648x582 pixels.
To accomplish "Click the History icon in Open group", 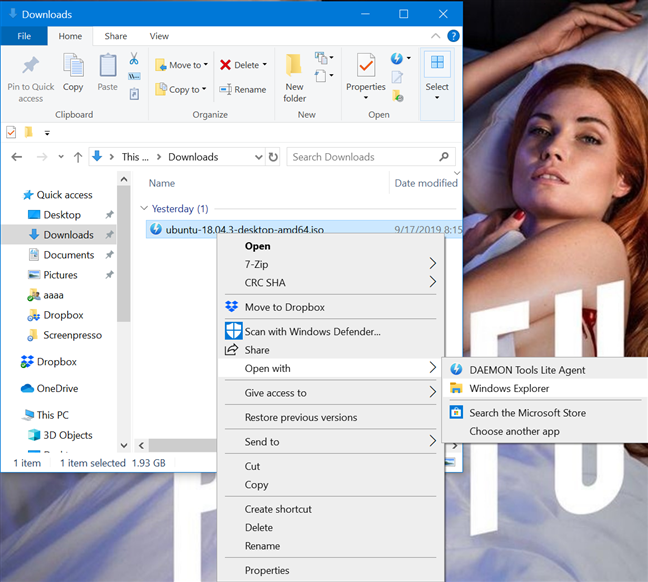I will 398,96.
